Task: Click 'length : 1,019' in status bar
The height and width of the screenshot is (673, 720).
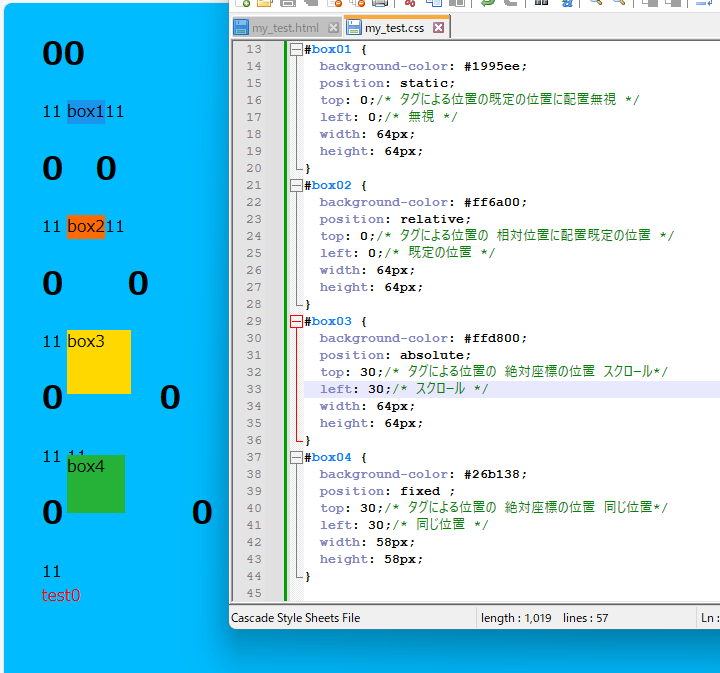Action: coord(516,618)
